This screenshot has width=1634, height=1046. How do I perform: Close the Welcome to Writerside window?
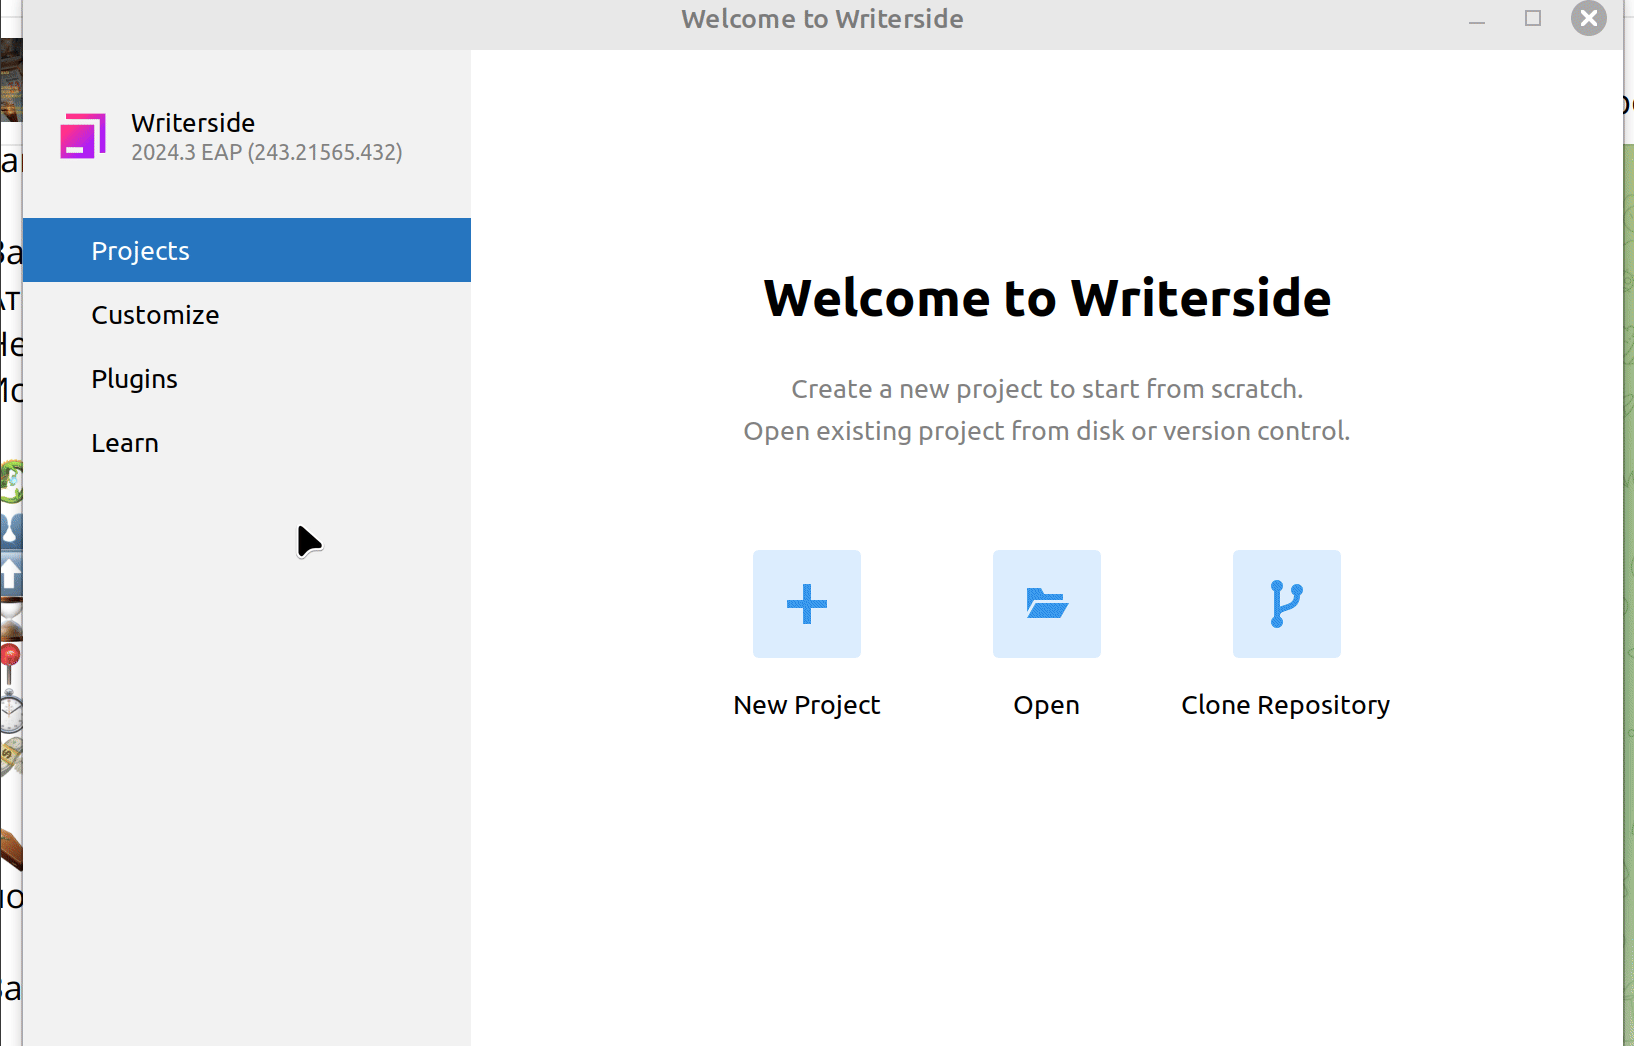pyautogui.click(x=1588, y=18)
